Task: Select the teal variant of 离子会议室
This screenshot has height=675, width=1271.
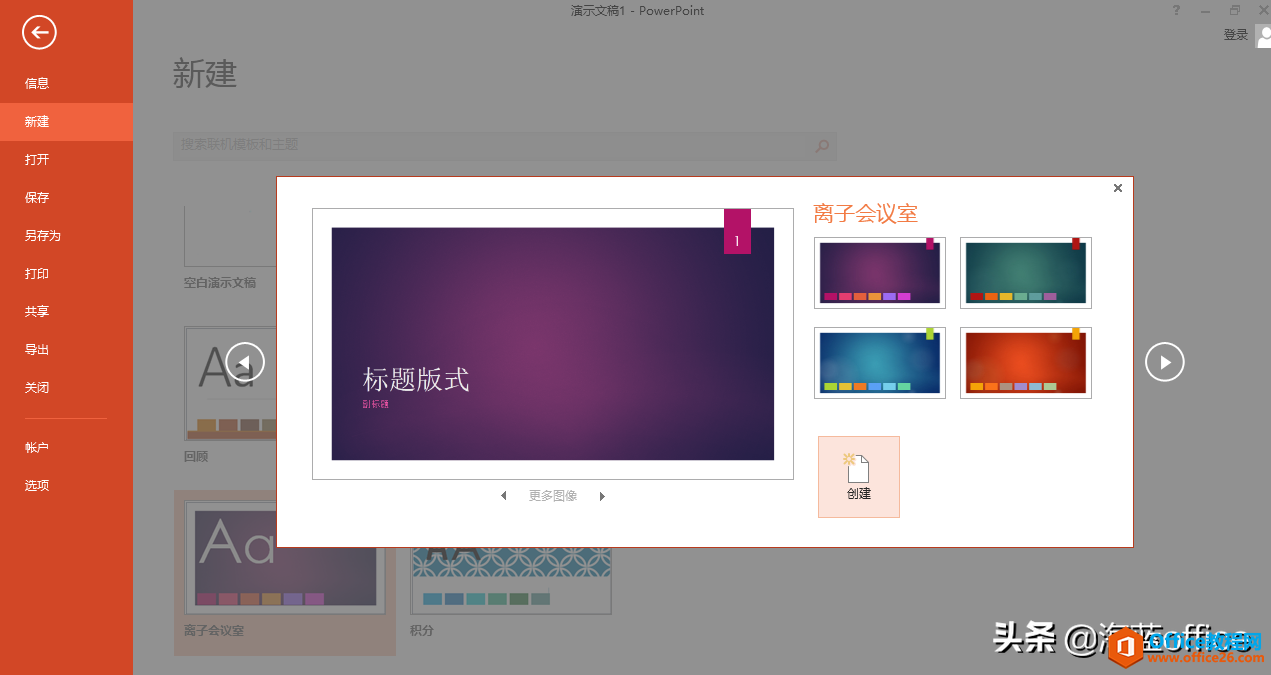Action: click(x=1025, y=272)
